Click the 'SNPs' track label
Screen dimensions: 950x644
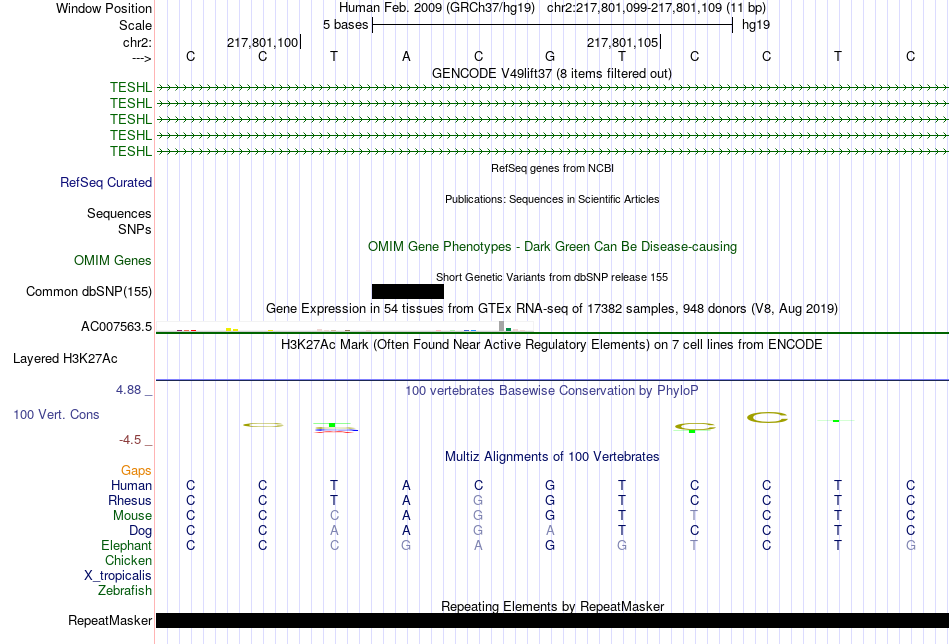click(135, 230)
